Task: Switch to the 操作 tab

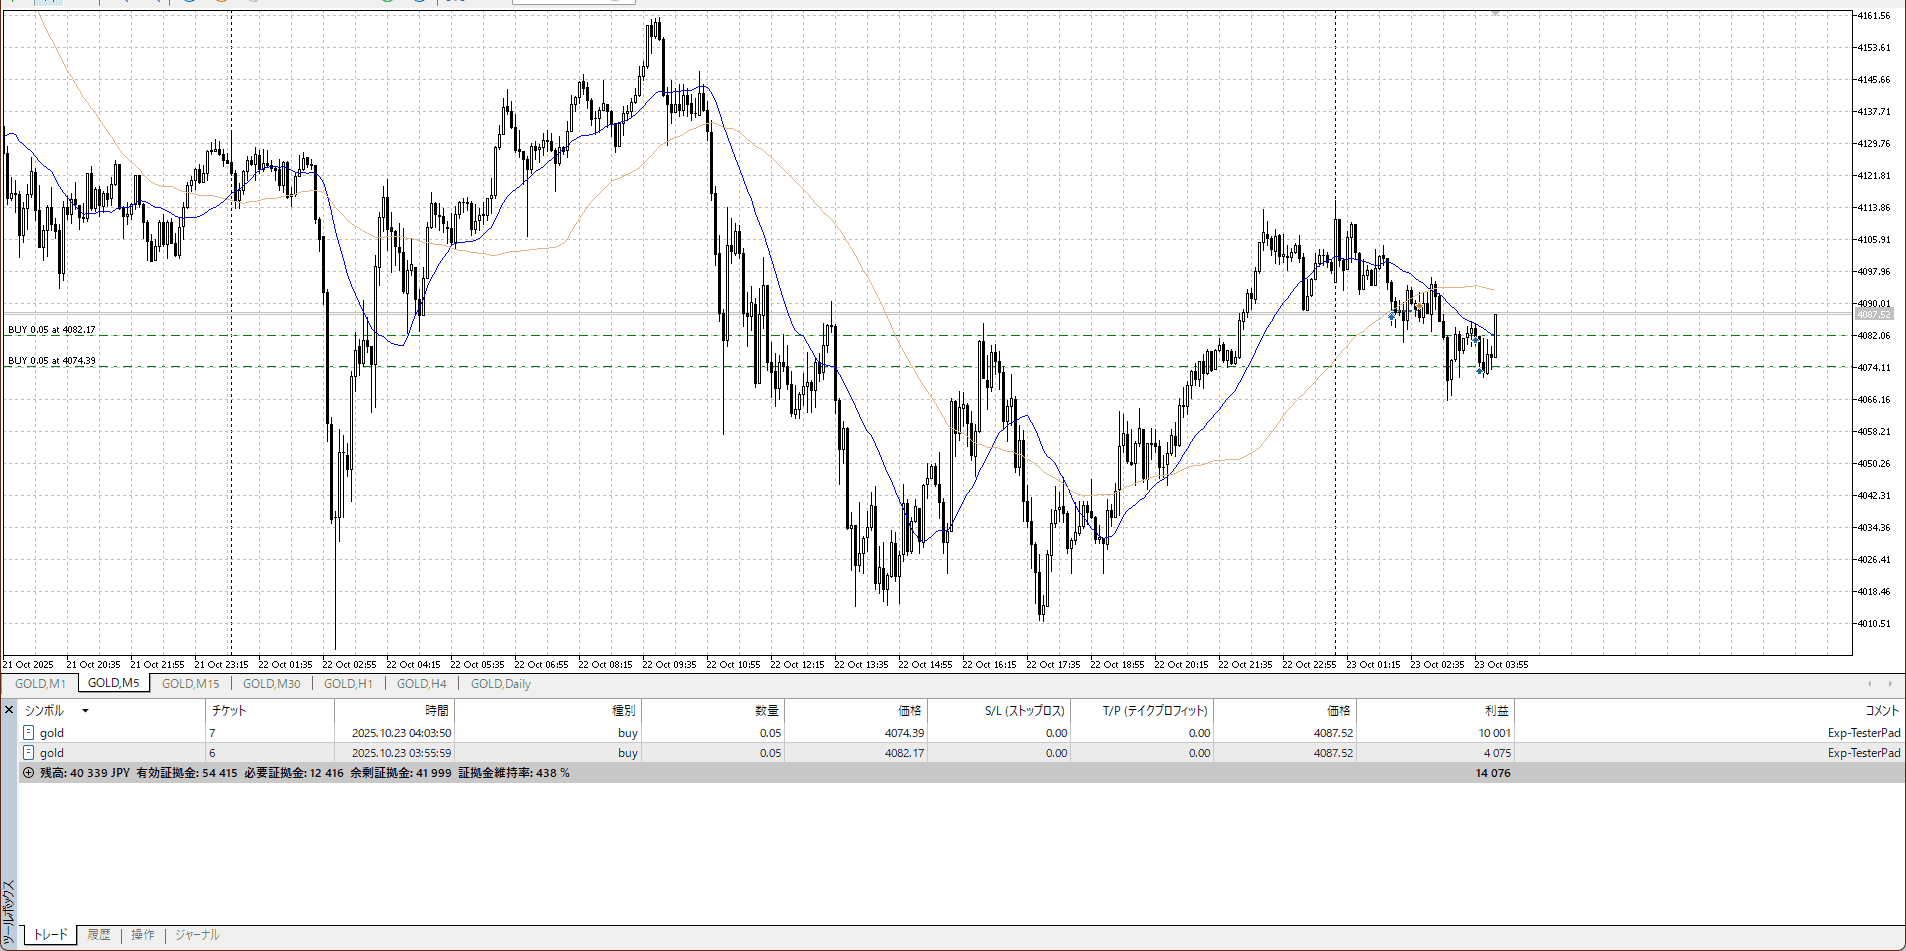Action: click(143, 935)
